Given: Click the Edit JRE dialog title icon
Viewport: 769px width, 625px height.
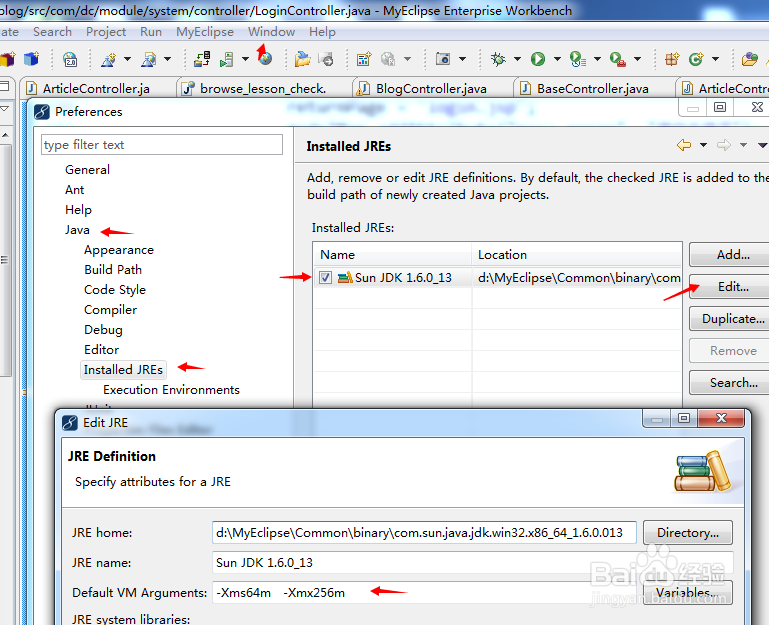Looking at the screenshot, I should tap(70, 422).
